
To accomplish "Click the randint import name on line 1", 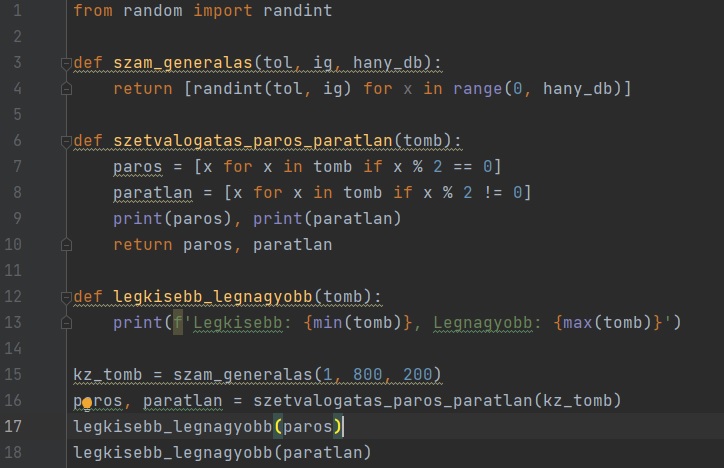I will (x=297, y=11).
